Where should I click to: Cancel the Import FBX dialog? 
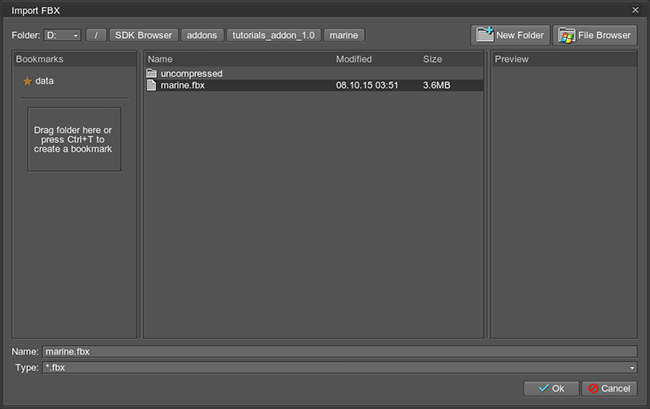[x=608, y=388]
